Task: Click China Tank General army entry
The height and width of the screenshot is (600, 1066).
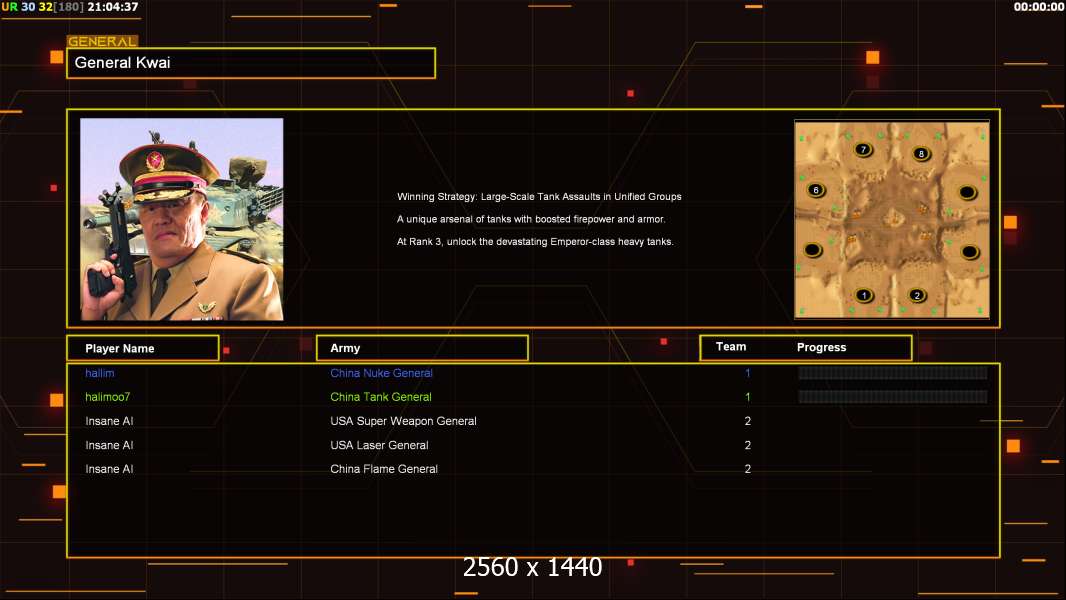Action: (381, 397)
